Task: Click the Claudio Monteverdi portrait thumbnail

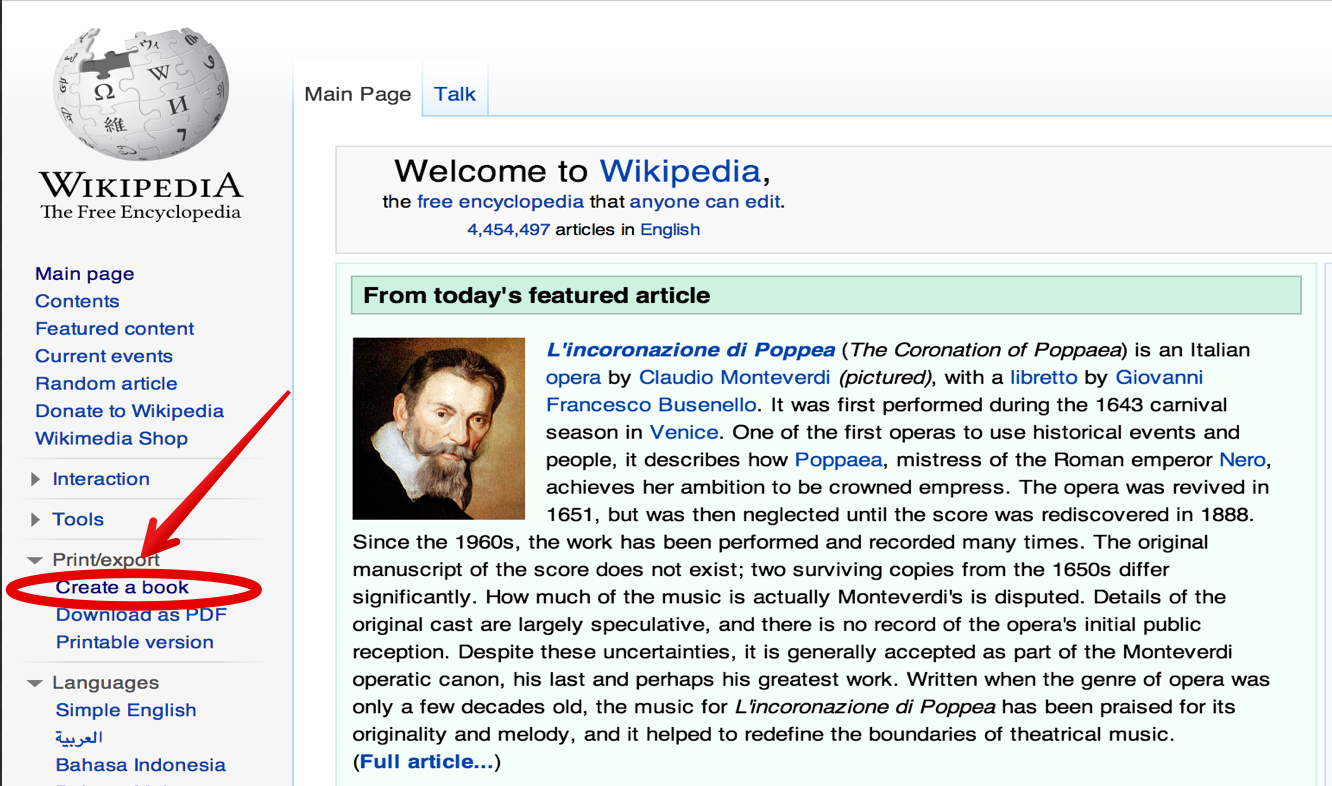Action: (x=439, y=428)
